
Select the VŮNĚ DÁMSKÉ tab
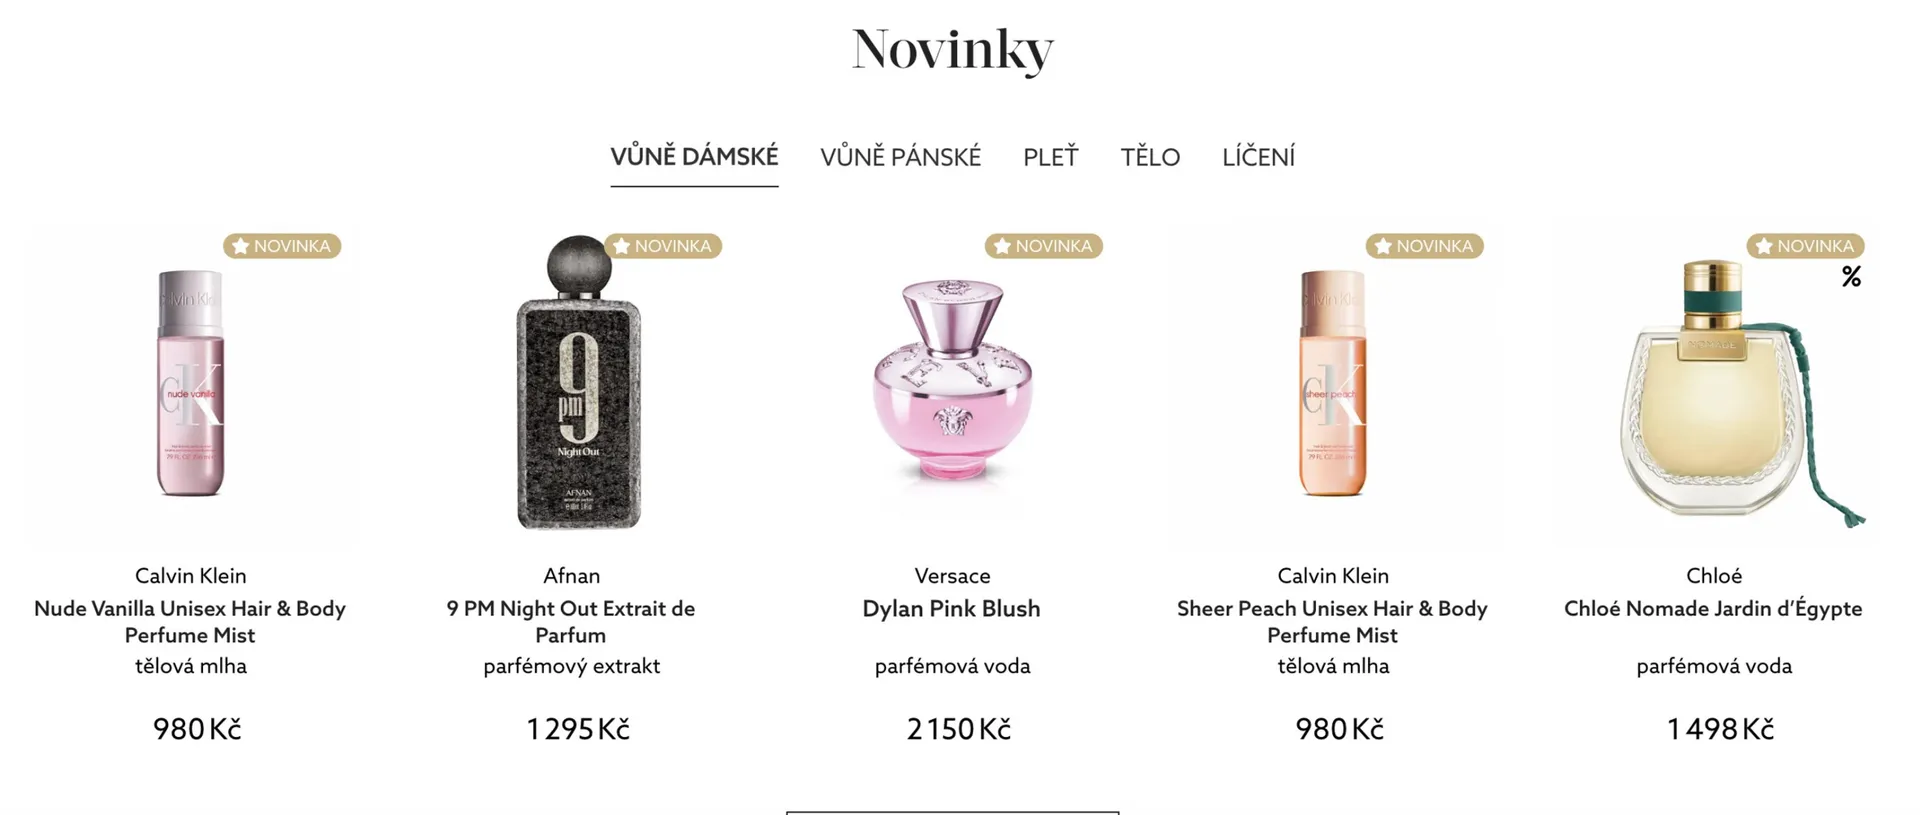(x=694, y=157)
